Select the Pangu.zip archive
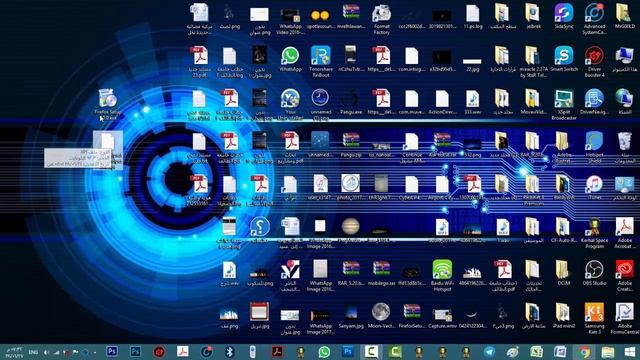 click(351, 145)
